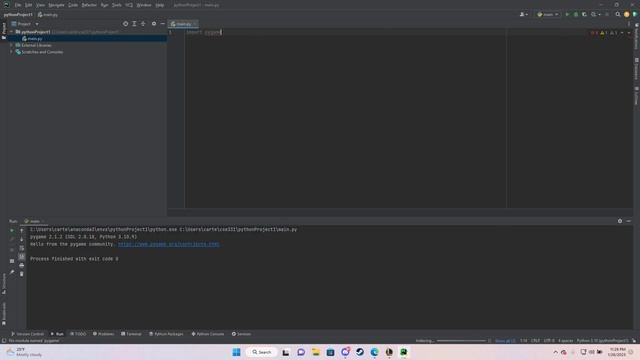Collapse the pythonProject1 root folder
Viewport: 640px width, 360px height.
(x=11, y=31)
